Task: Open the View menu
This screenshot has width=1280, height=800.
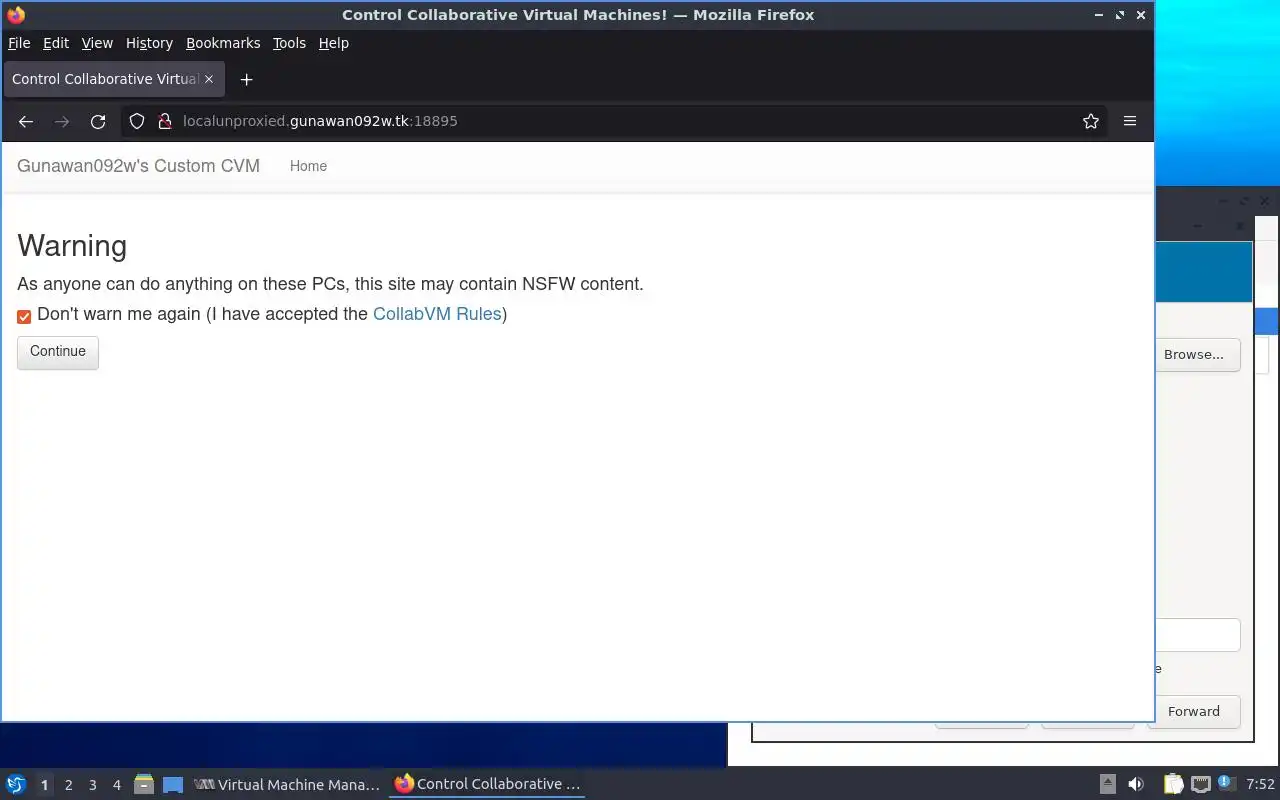Action: 97,43
